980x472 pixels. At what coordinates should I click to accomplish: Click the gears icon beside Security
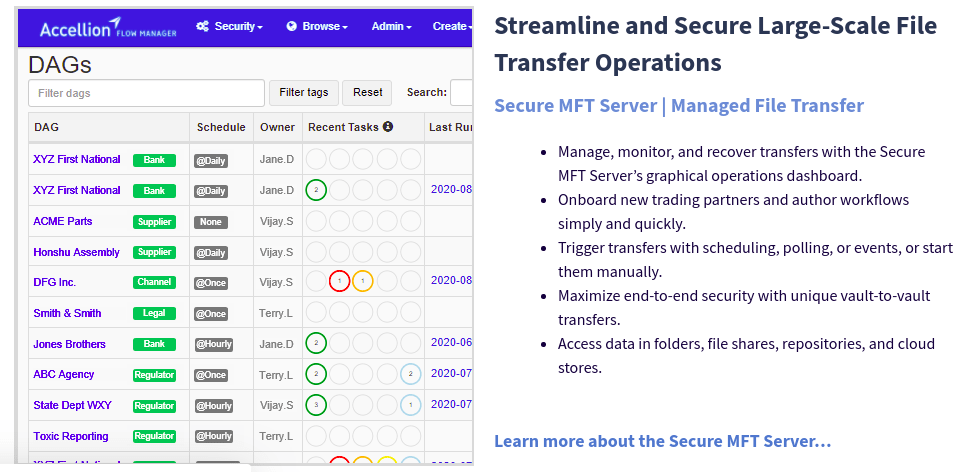click(x=203, y=26)
